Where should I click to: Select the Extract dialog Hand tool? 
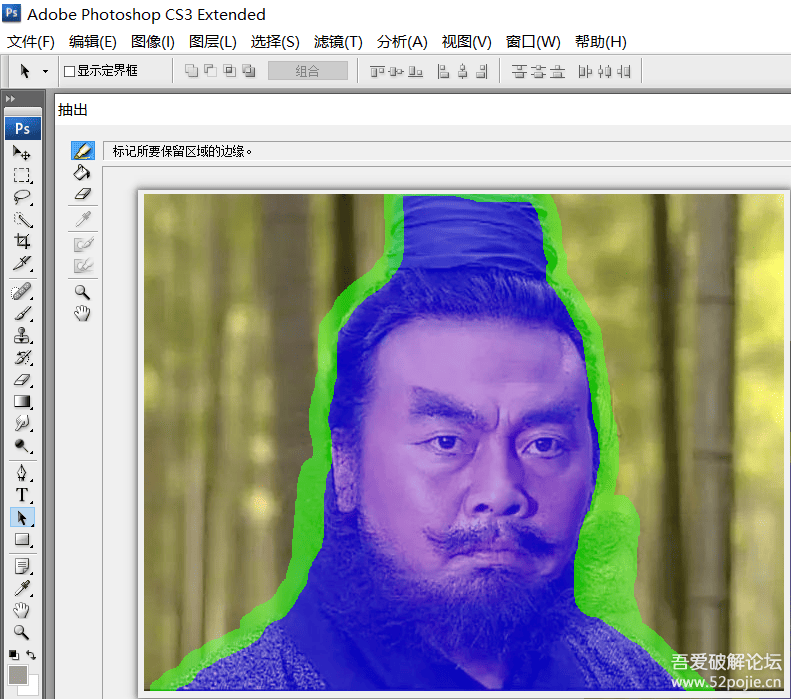(82, 313)
